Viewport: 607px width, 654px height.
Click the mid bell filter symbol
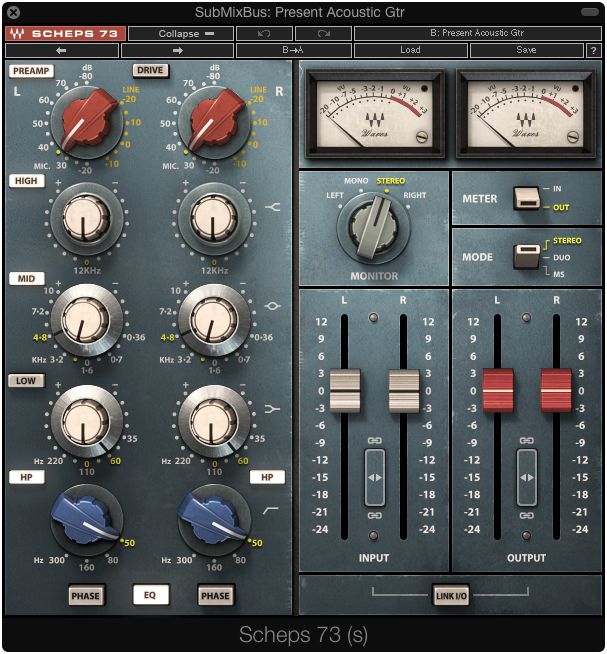pyautogui.click(x=272, y=307)
